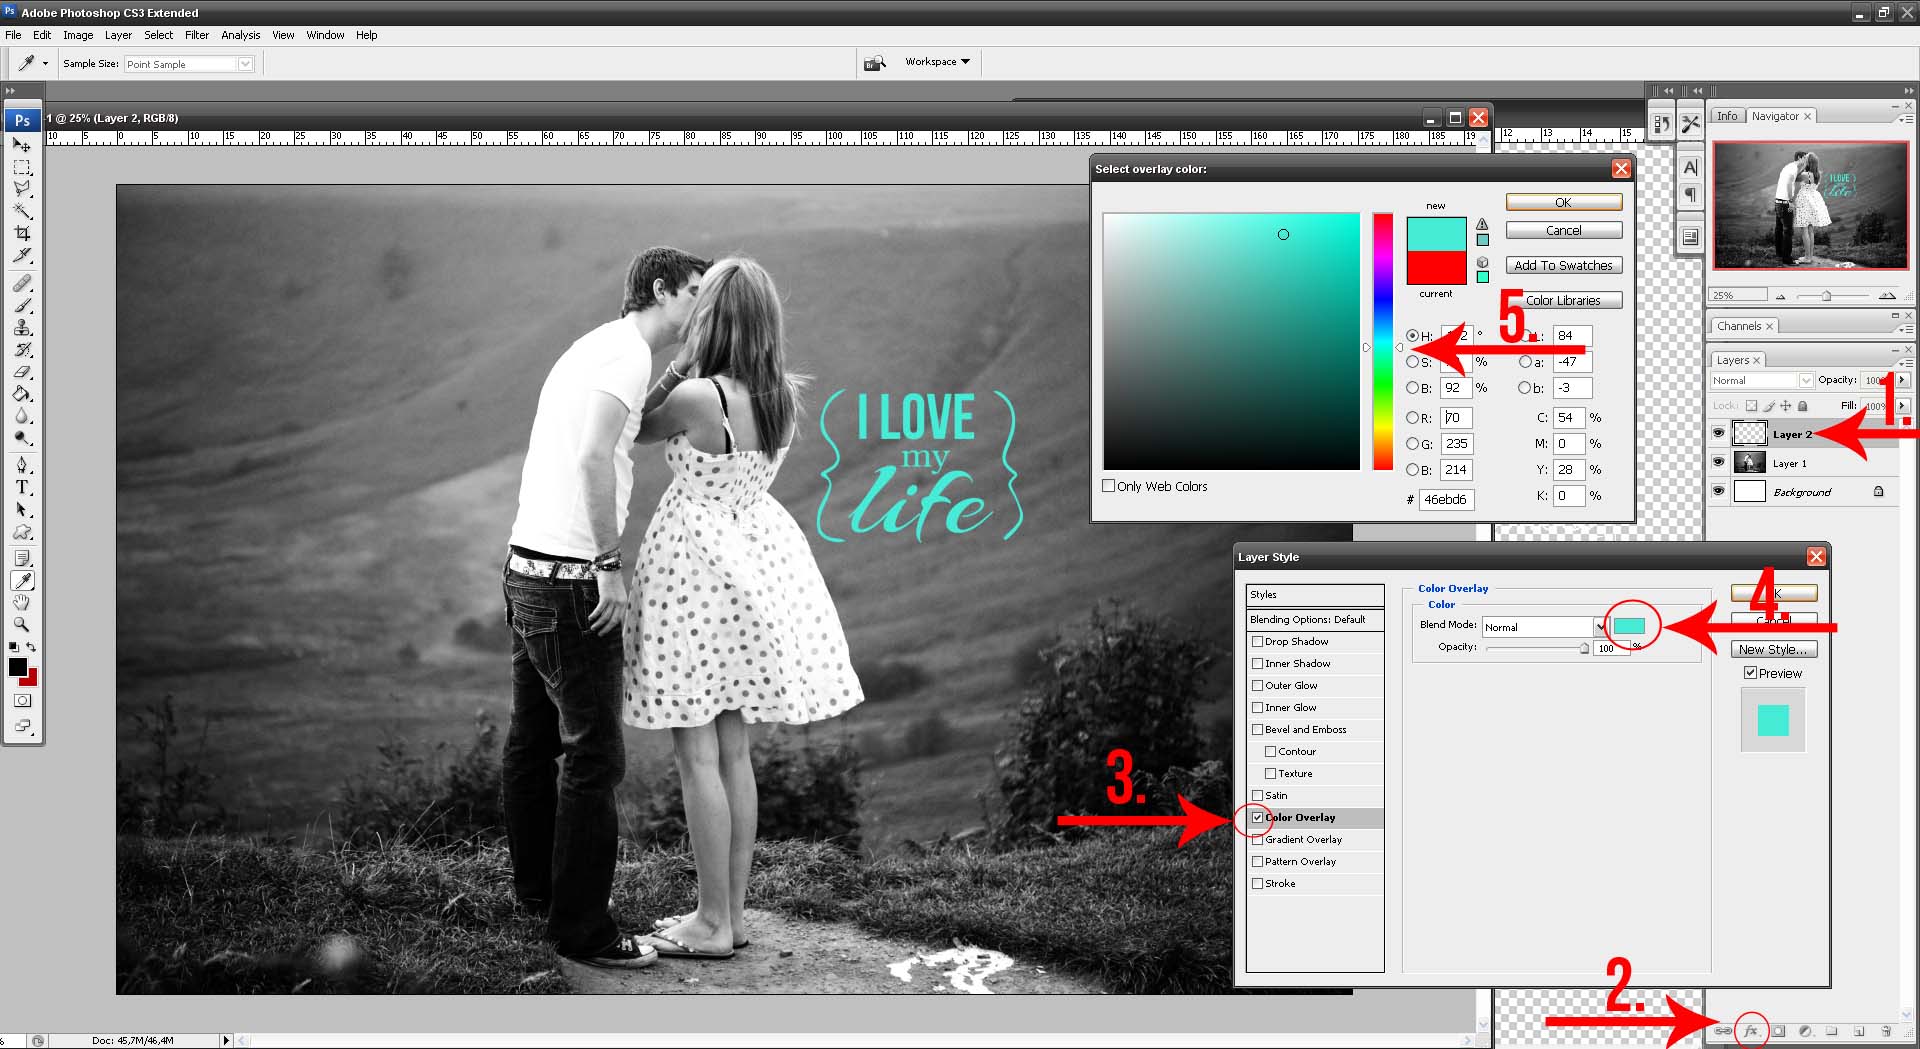
Task: Click the Color Overlay turquoise swatch
Action: coord(1629,626)
